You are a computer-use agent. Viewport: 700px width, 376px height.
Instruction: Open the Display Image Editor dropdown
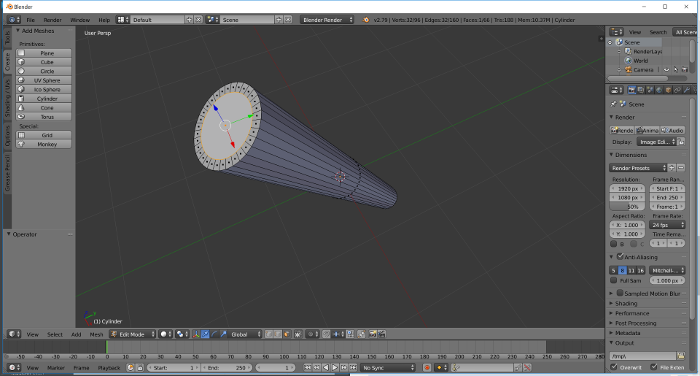656,142
